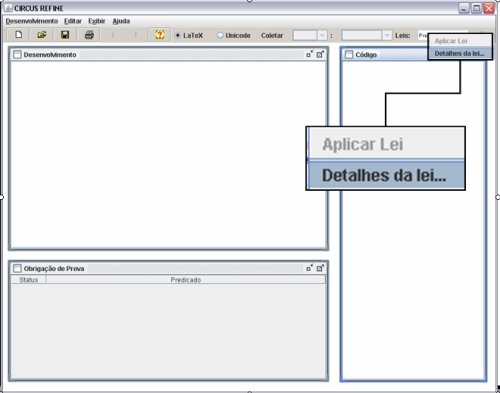
Task: Open the Exibir menu
Action: point(97,21)
